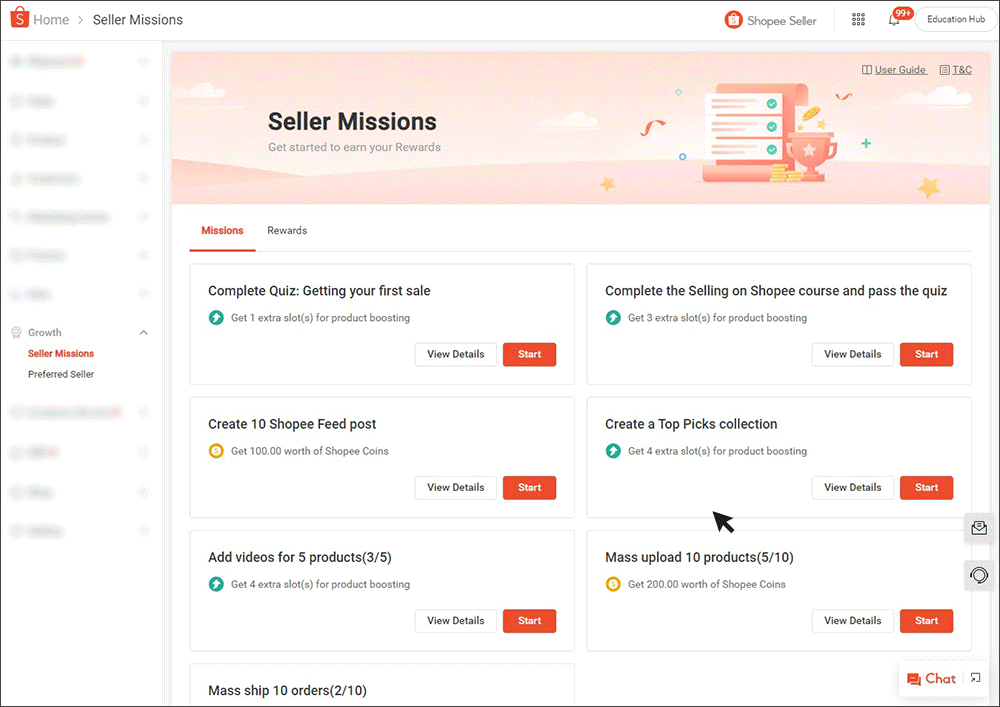Click the Shopee logo in the breadcrumb
Viewport: 1000px width, 707px height.
click(x=19, y=18)
